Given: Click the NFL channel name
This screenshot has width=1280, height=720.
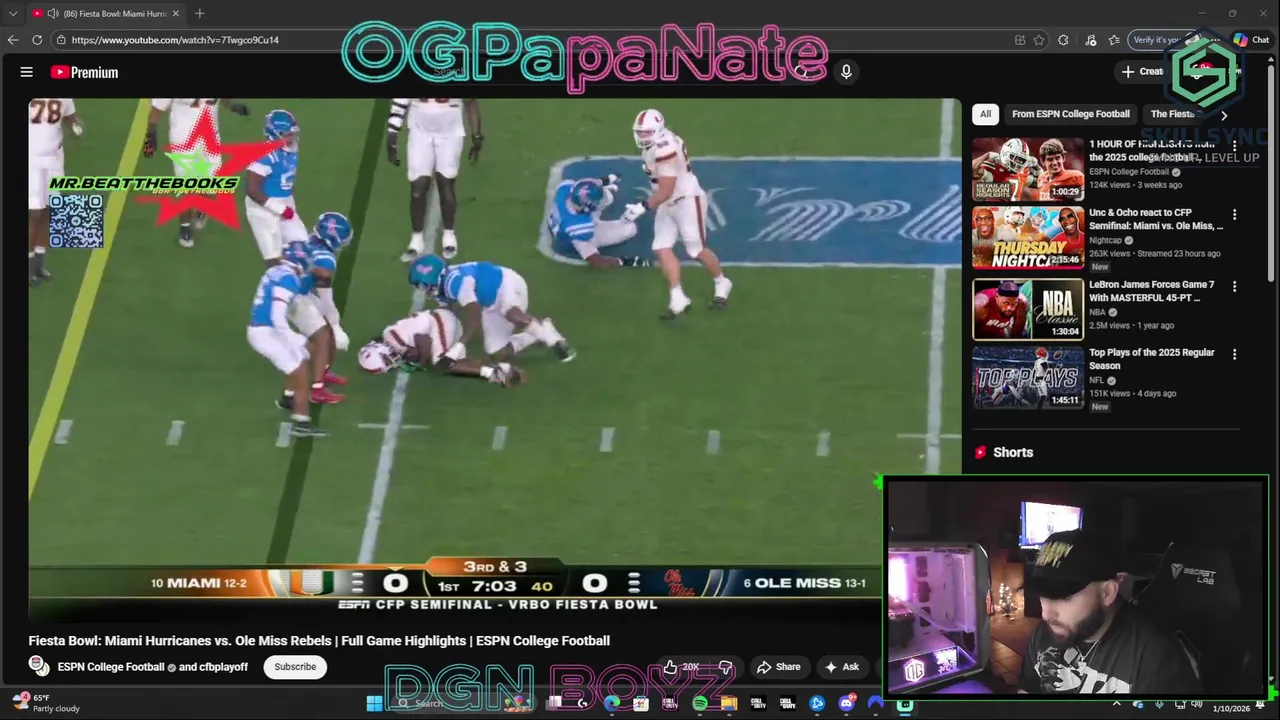Looking at the screenshot, I should point(1097,380).
